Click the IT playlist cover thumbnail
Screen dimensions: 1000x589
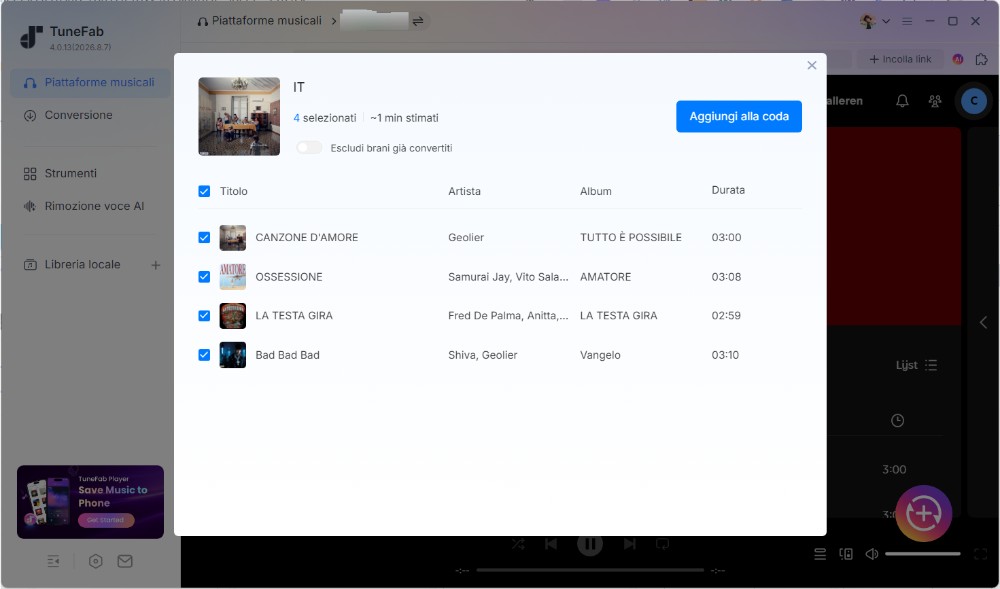239,117
